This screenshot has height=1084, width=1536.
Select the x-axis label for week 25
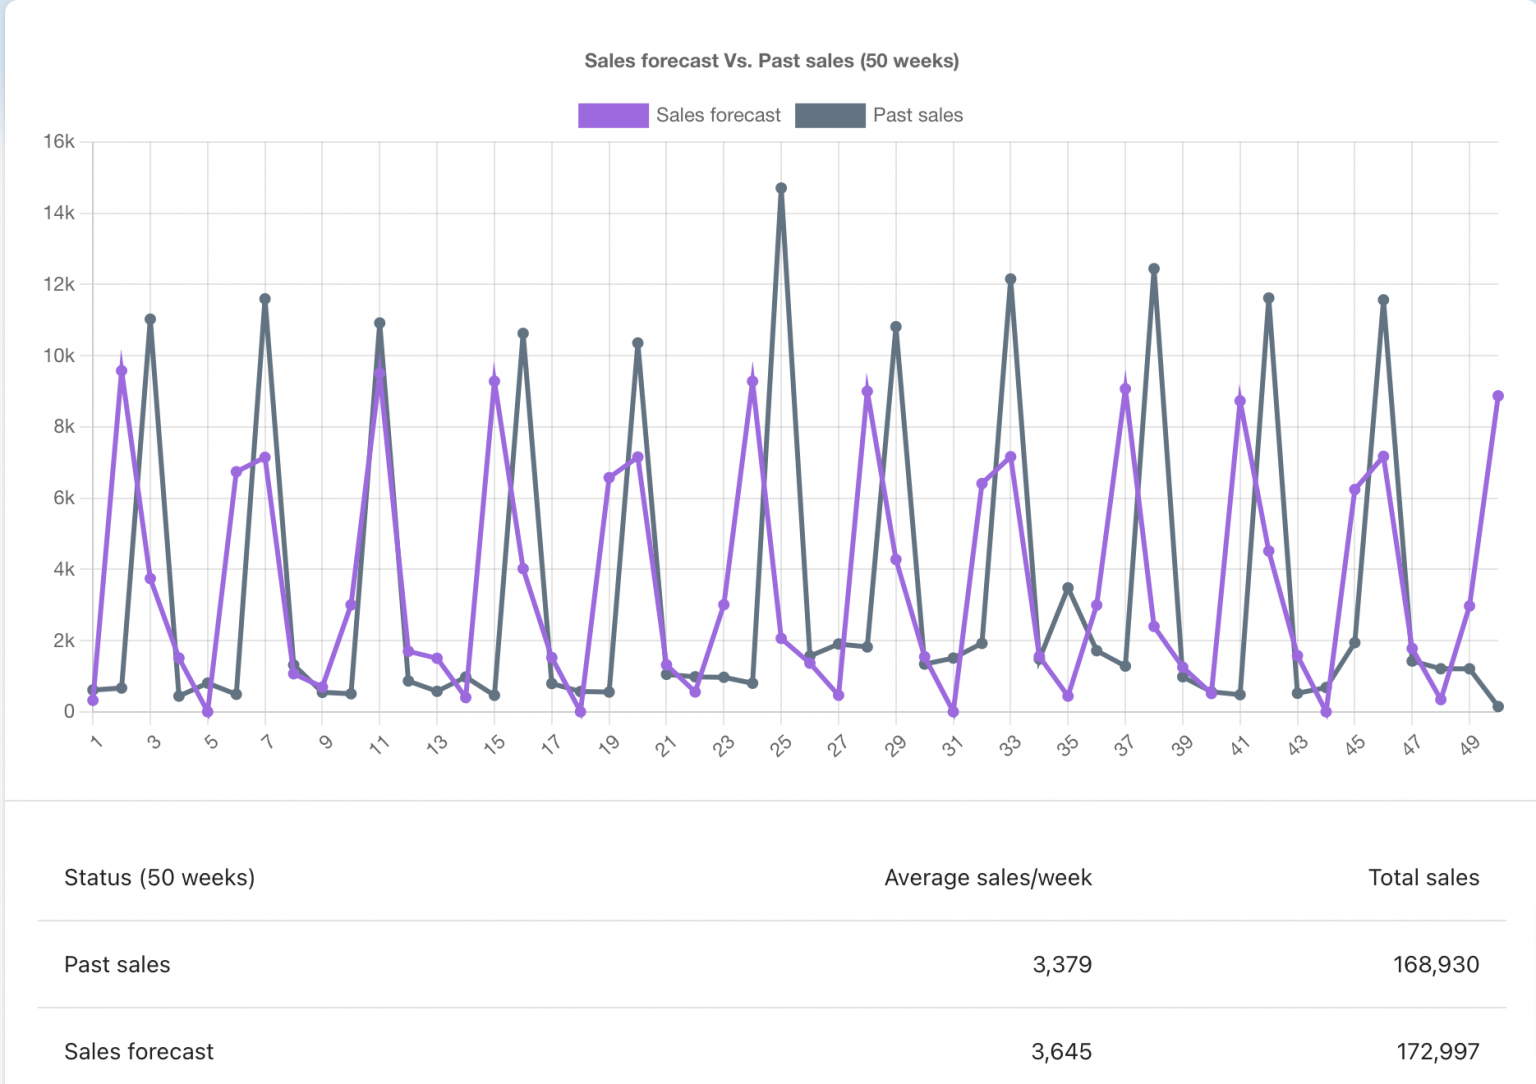click(x=781, y=745)
